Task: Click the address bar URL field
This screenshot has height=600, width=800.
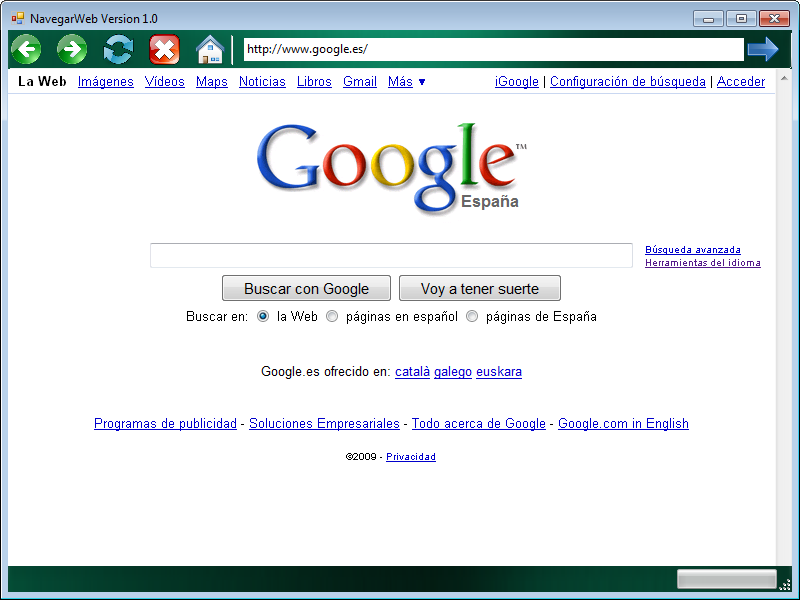Action: pyautogui.click(x=493, y=49)
